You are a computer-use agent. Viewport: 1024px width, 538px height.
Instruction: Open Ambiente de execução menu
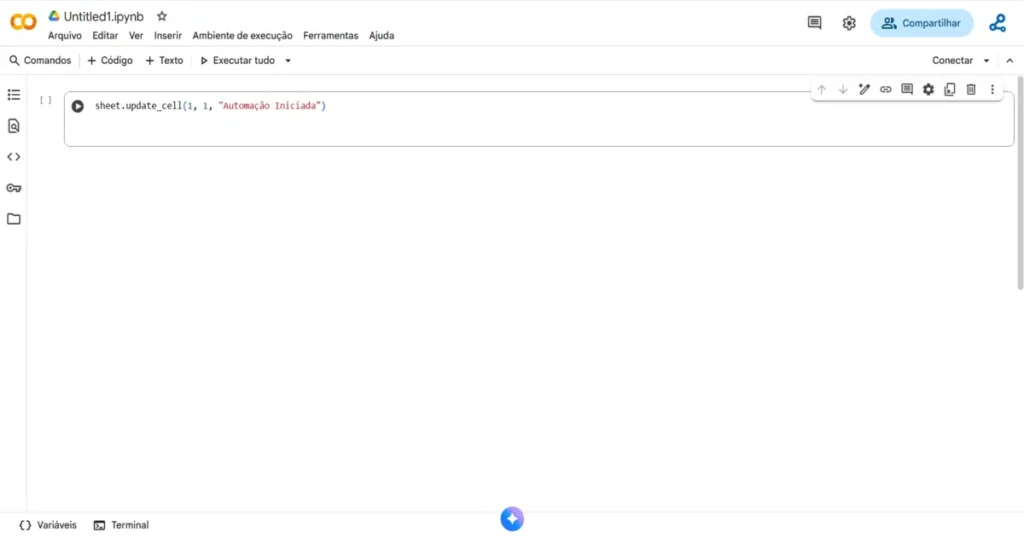point(242,35)
